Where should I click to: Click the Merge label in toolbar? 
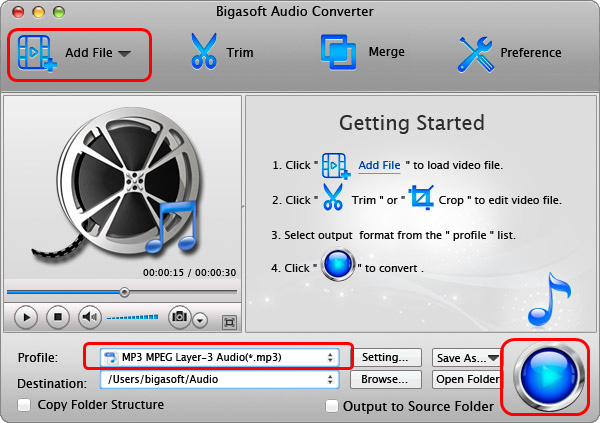386,52
